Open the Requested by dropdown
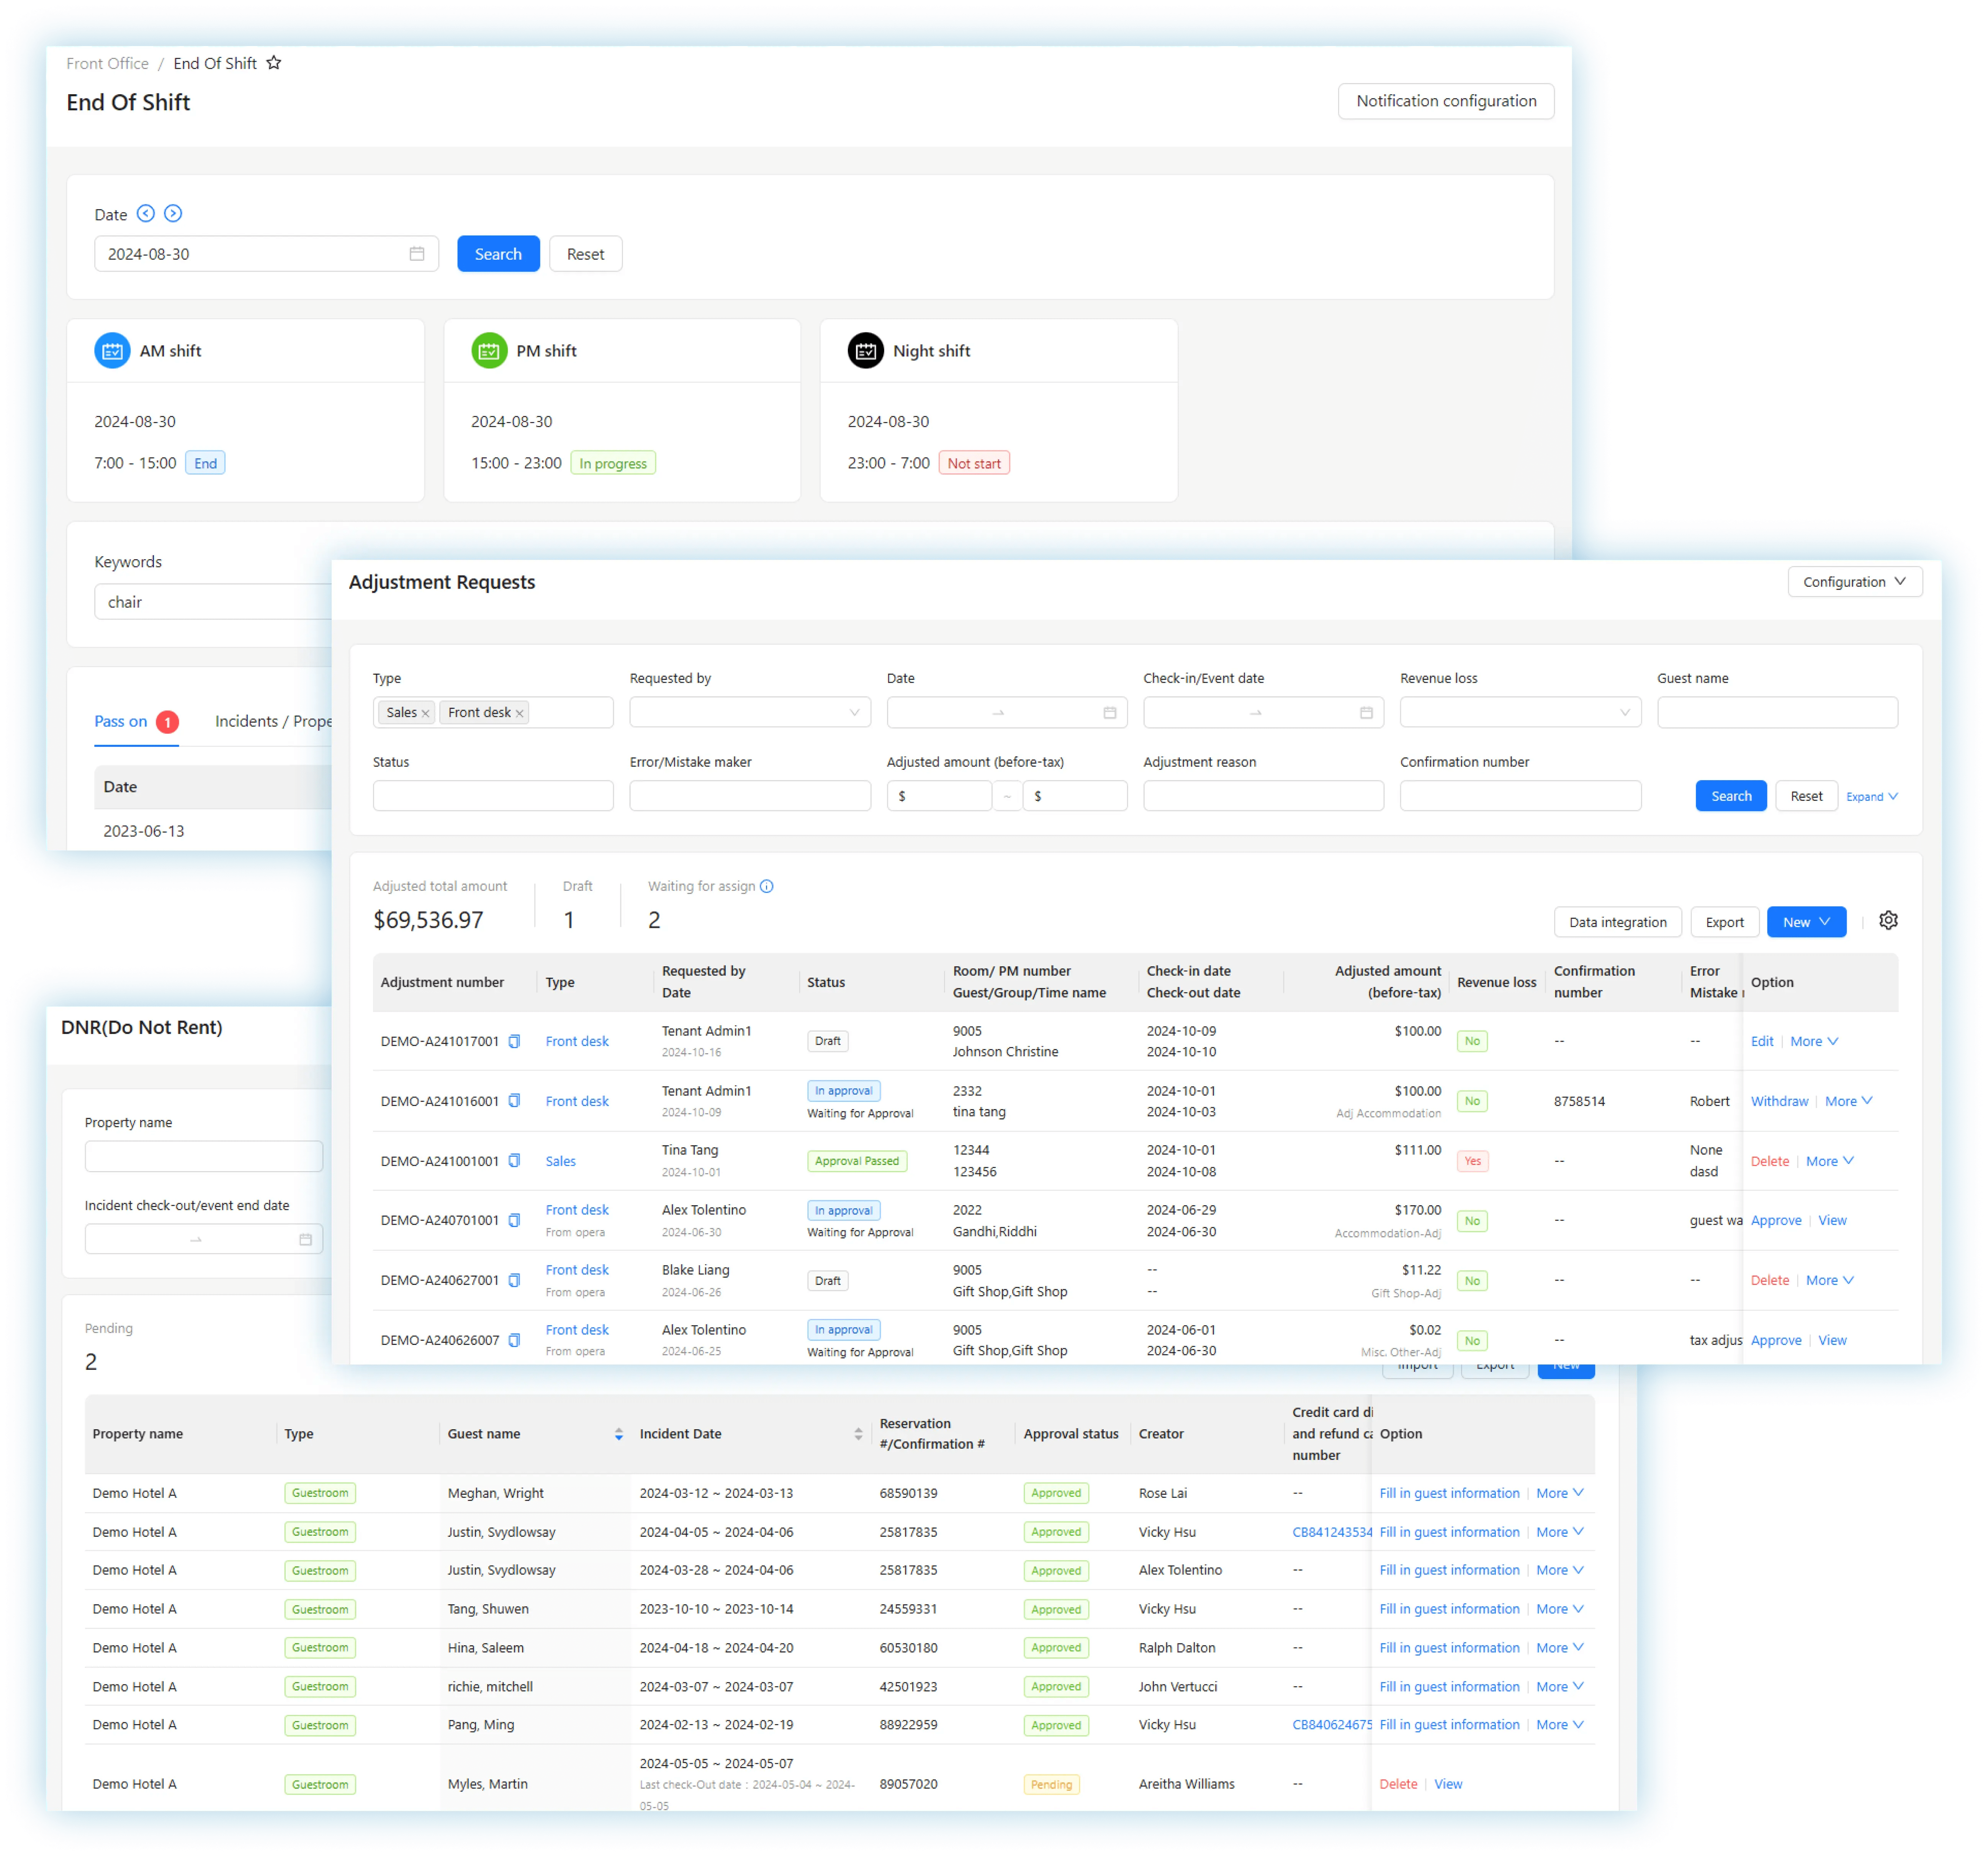This screenshot has width=1988, height=1857. click(749, 712)
